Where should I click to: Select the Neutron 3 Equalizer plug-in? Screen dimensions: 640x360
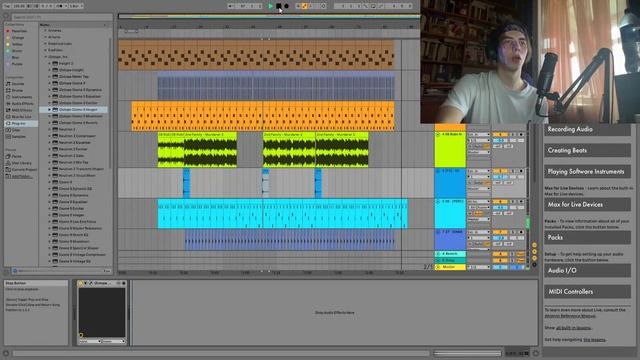click(75, 142)
